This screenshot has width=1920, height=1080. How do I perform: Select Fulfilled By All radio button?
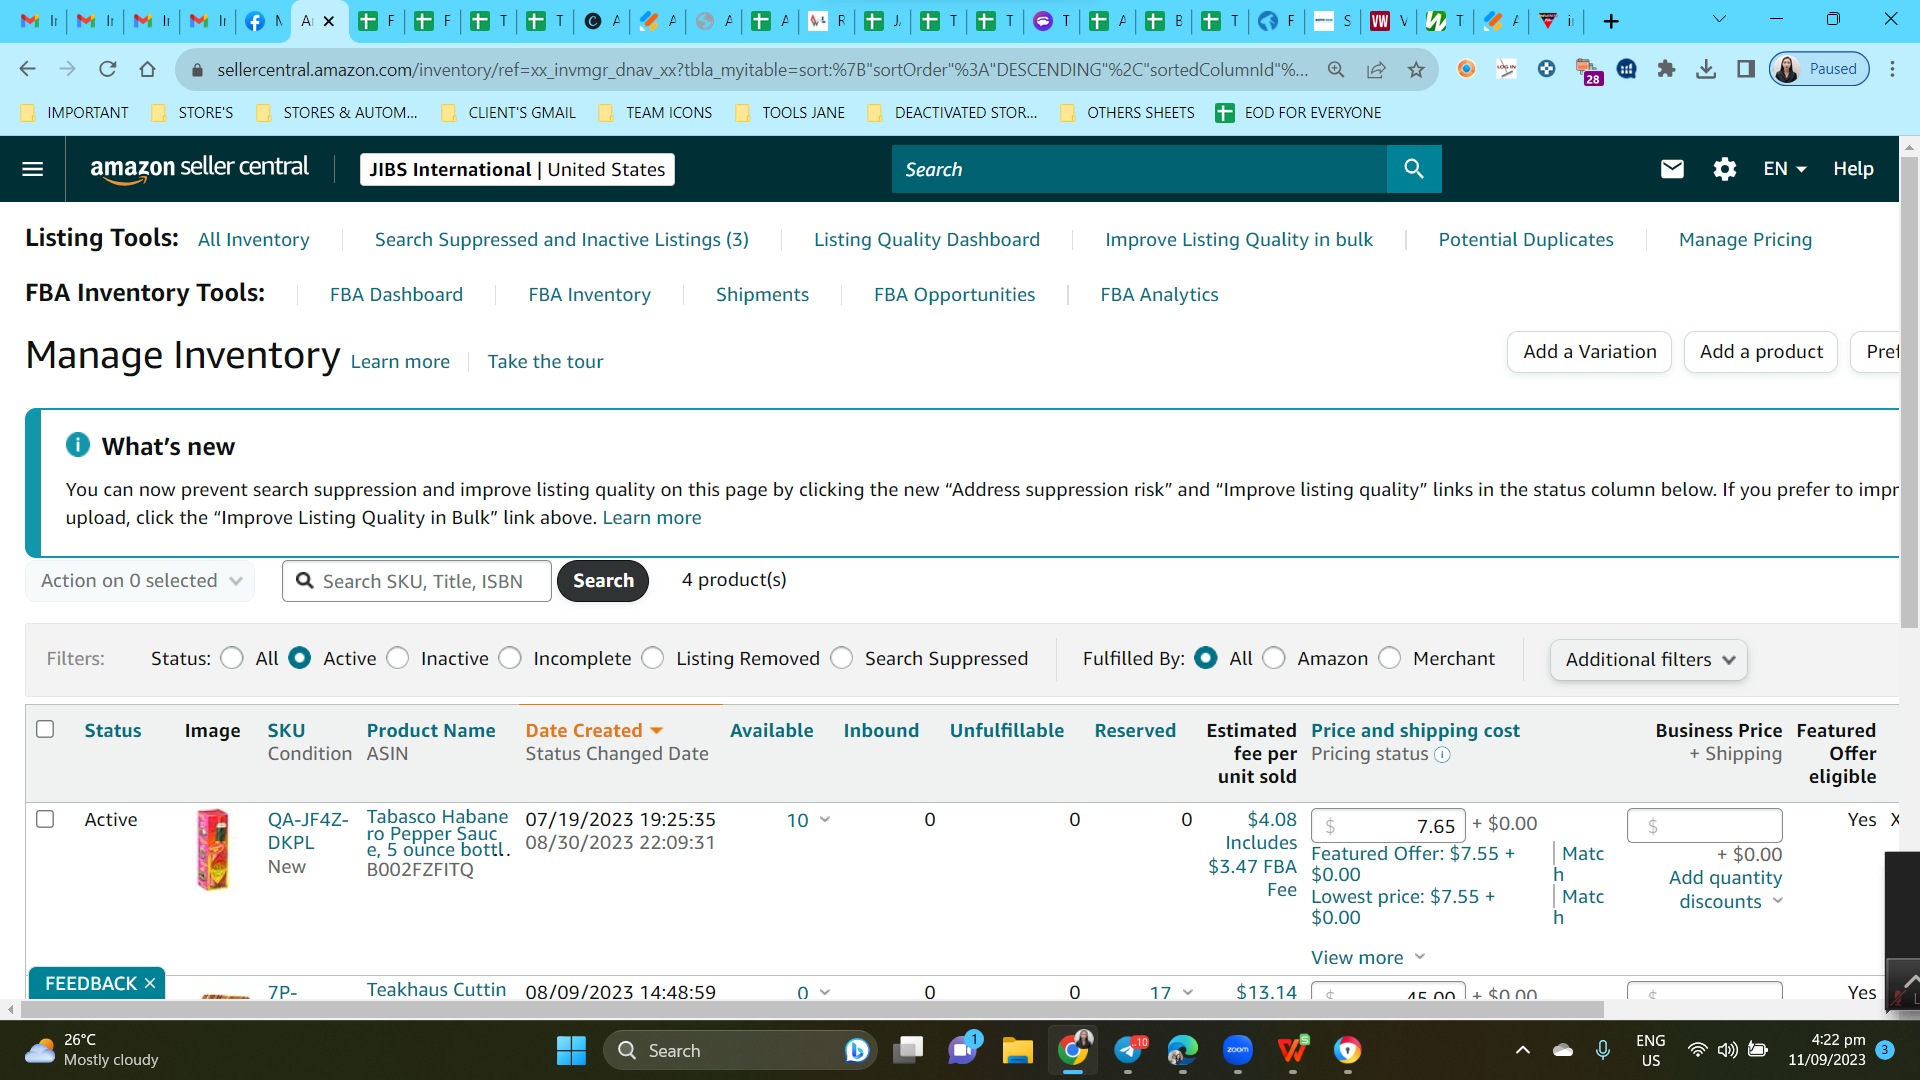(1206, 658)
